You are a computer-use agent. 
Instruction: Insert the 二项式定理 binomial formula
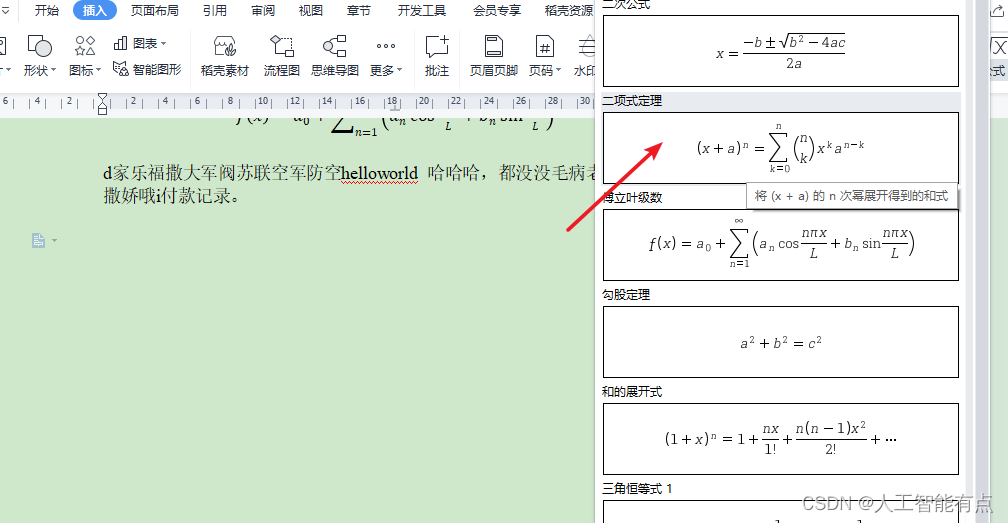pos(780,148)
